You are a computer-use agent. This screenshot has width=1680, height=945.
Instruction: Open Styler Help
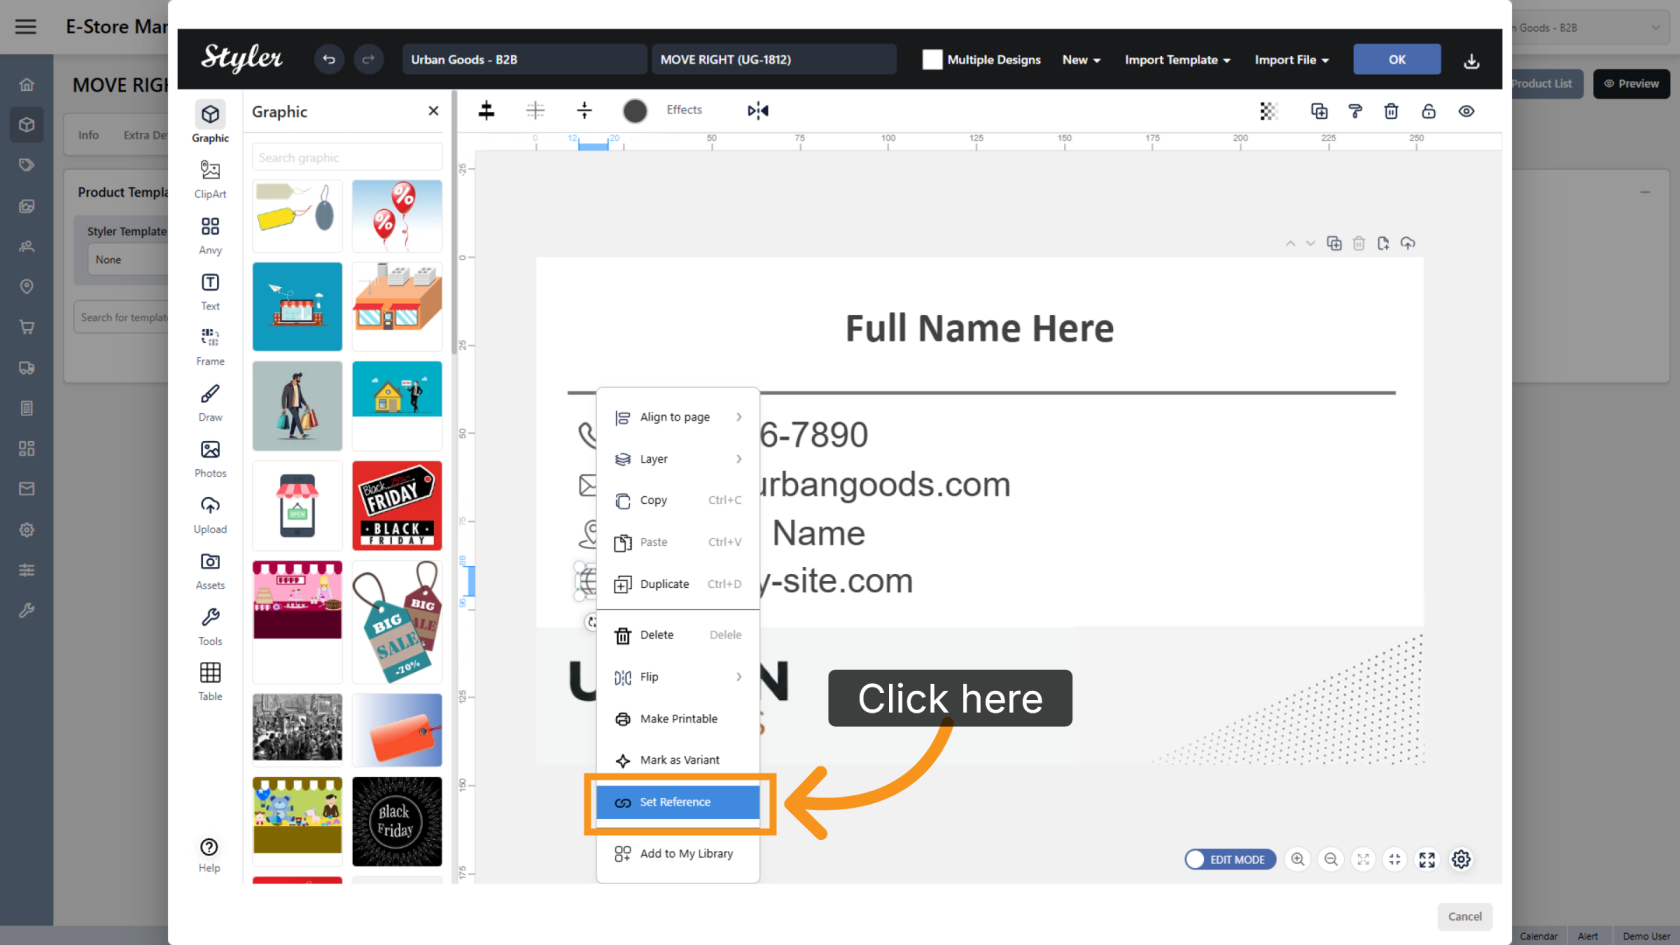point(209,855)
